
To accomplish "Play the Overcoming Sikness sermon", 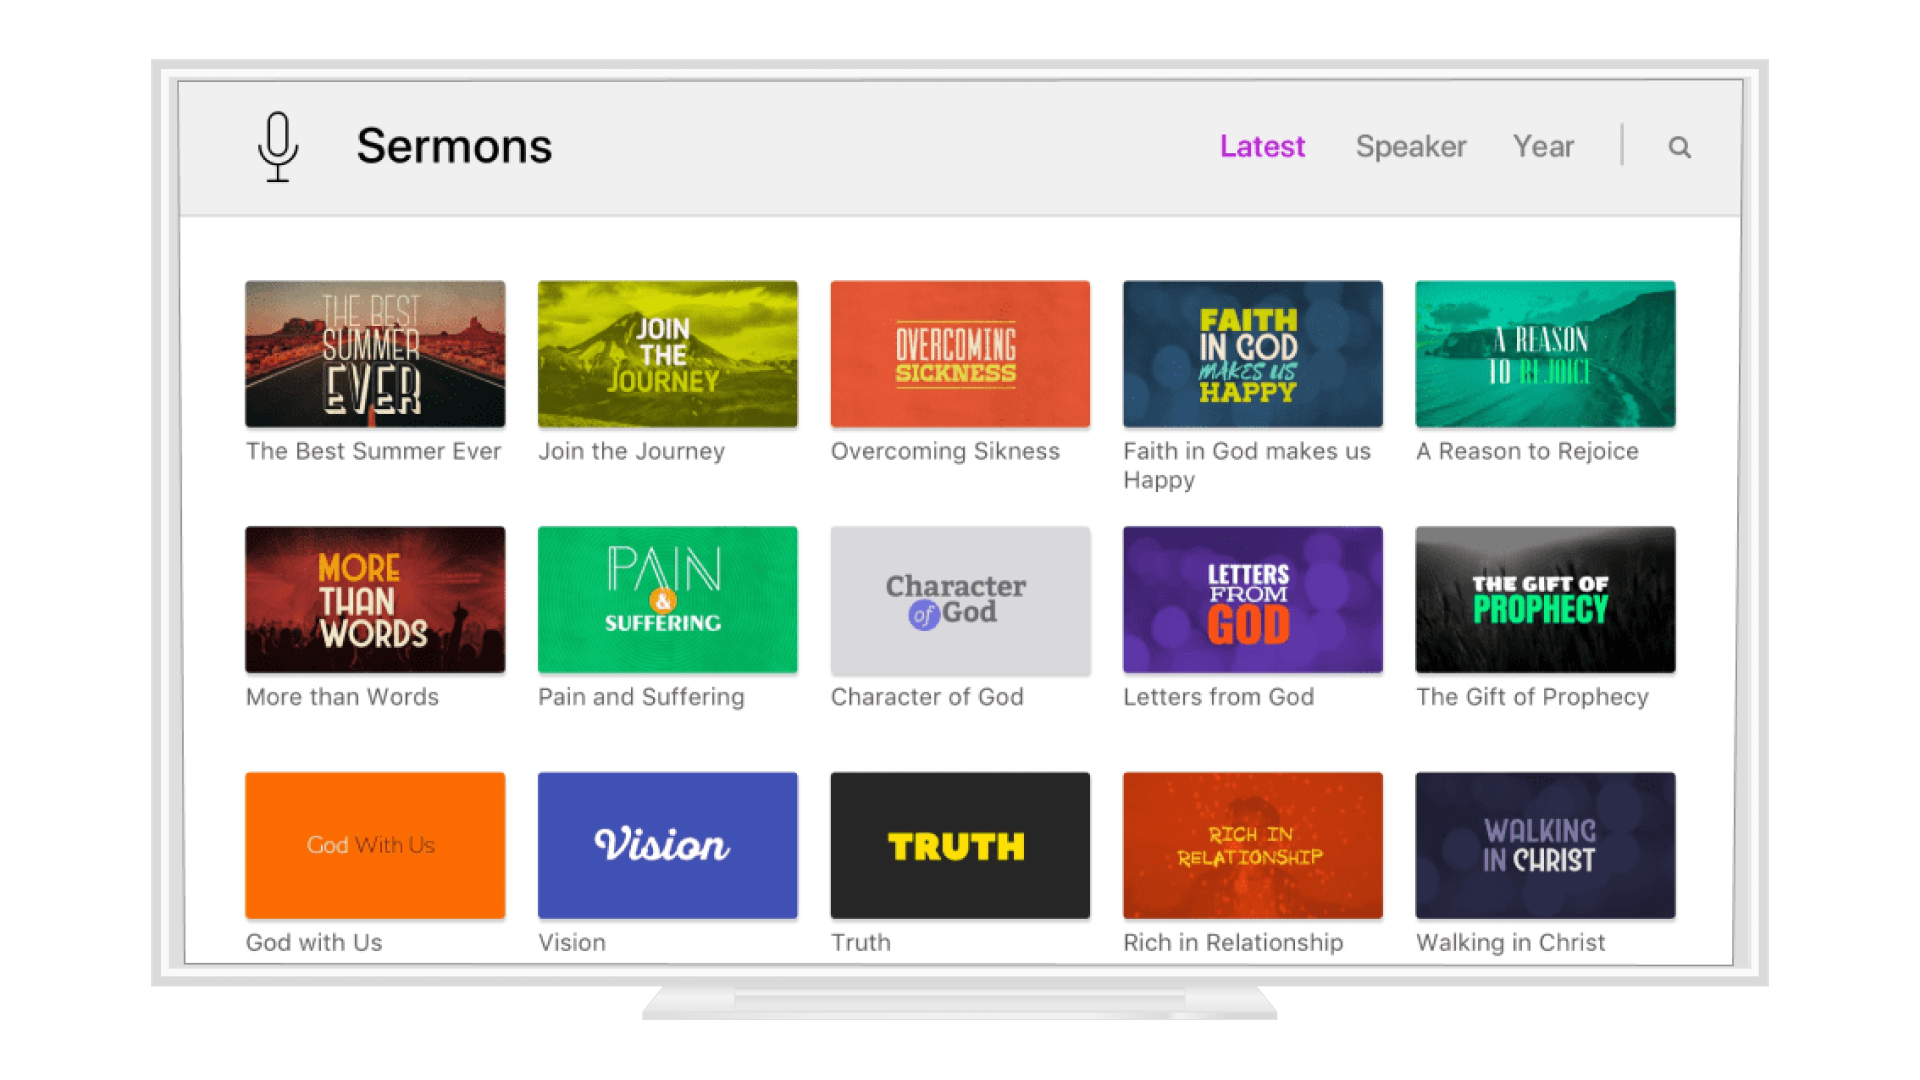I will coord(959,354).
